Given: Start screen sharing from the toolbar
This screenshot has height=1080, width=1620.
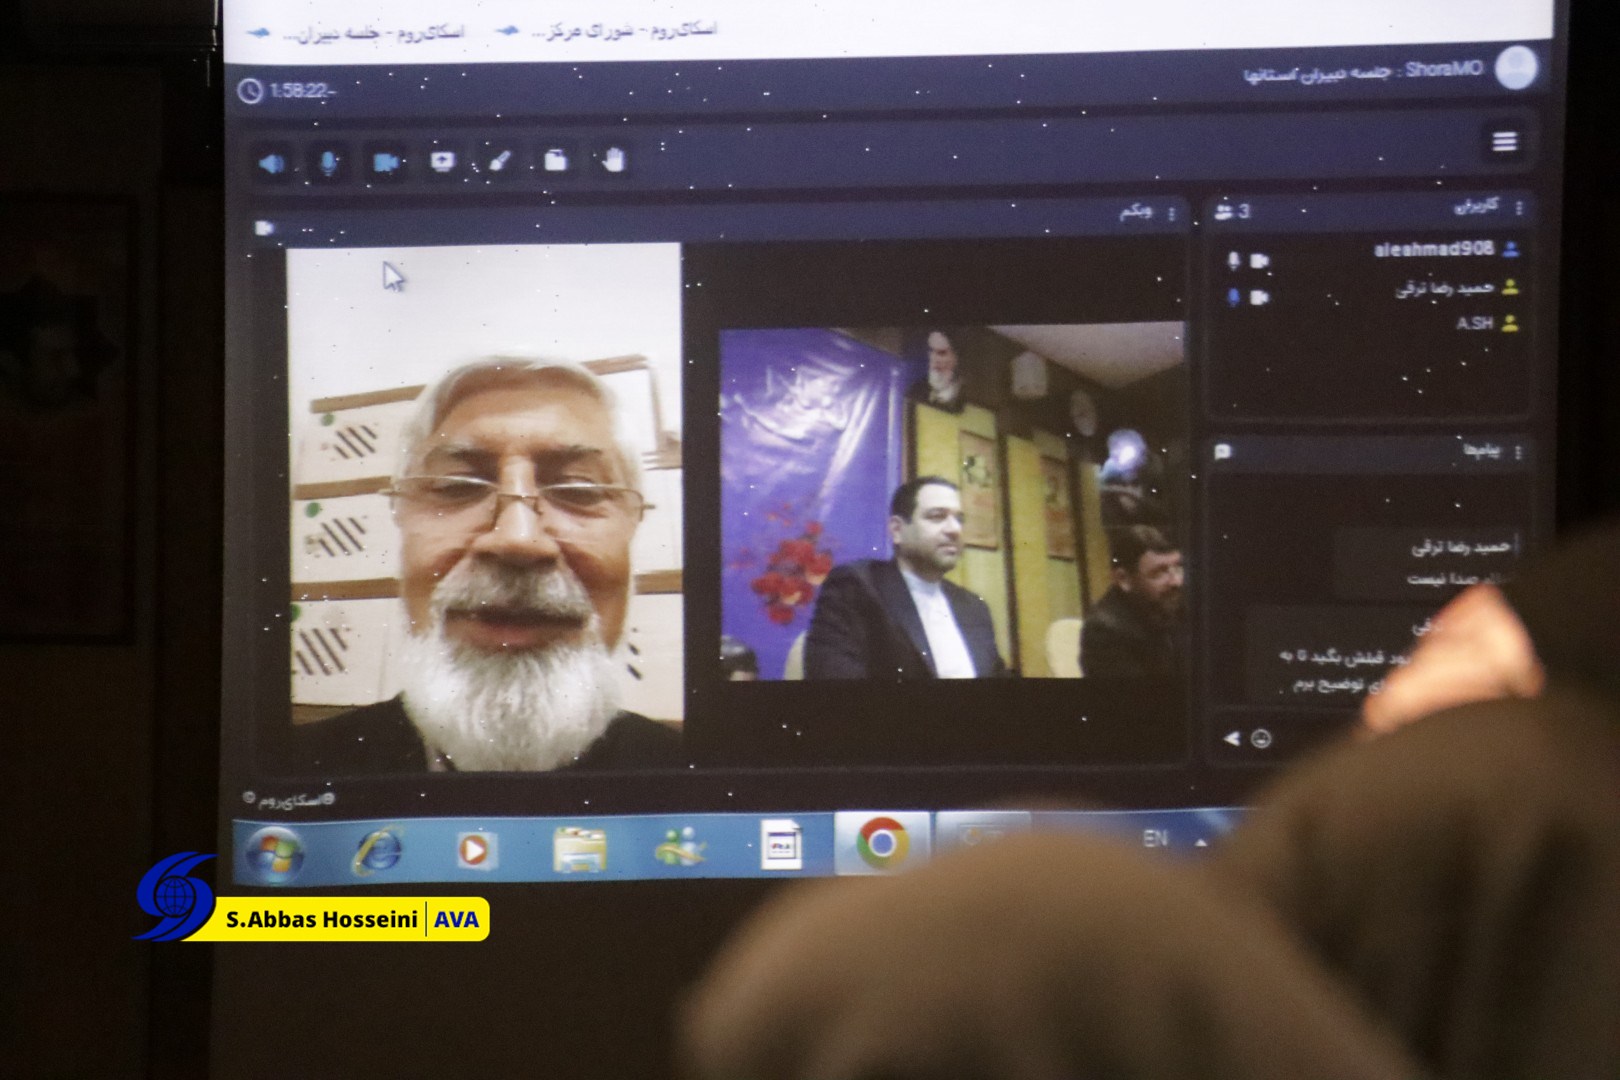Looking at the screenshot, I should (442, 161).
